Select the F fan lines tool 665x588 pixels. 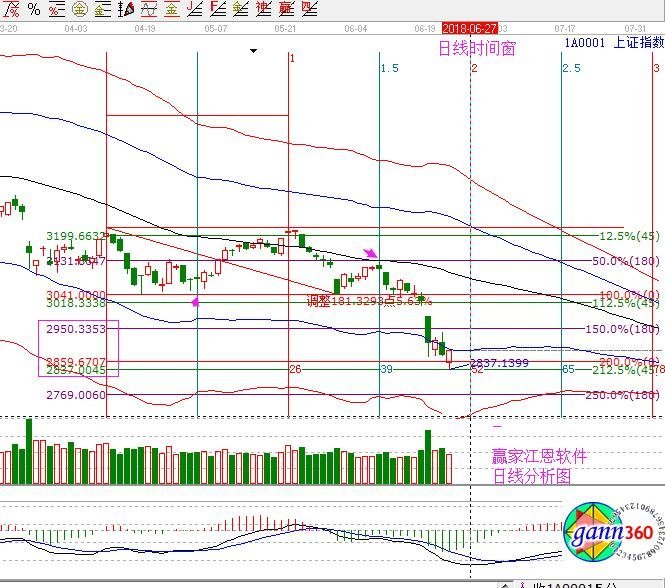(x=218, y=9)
